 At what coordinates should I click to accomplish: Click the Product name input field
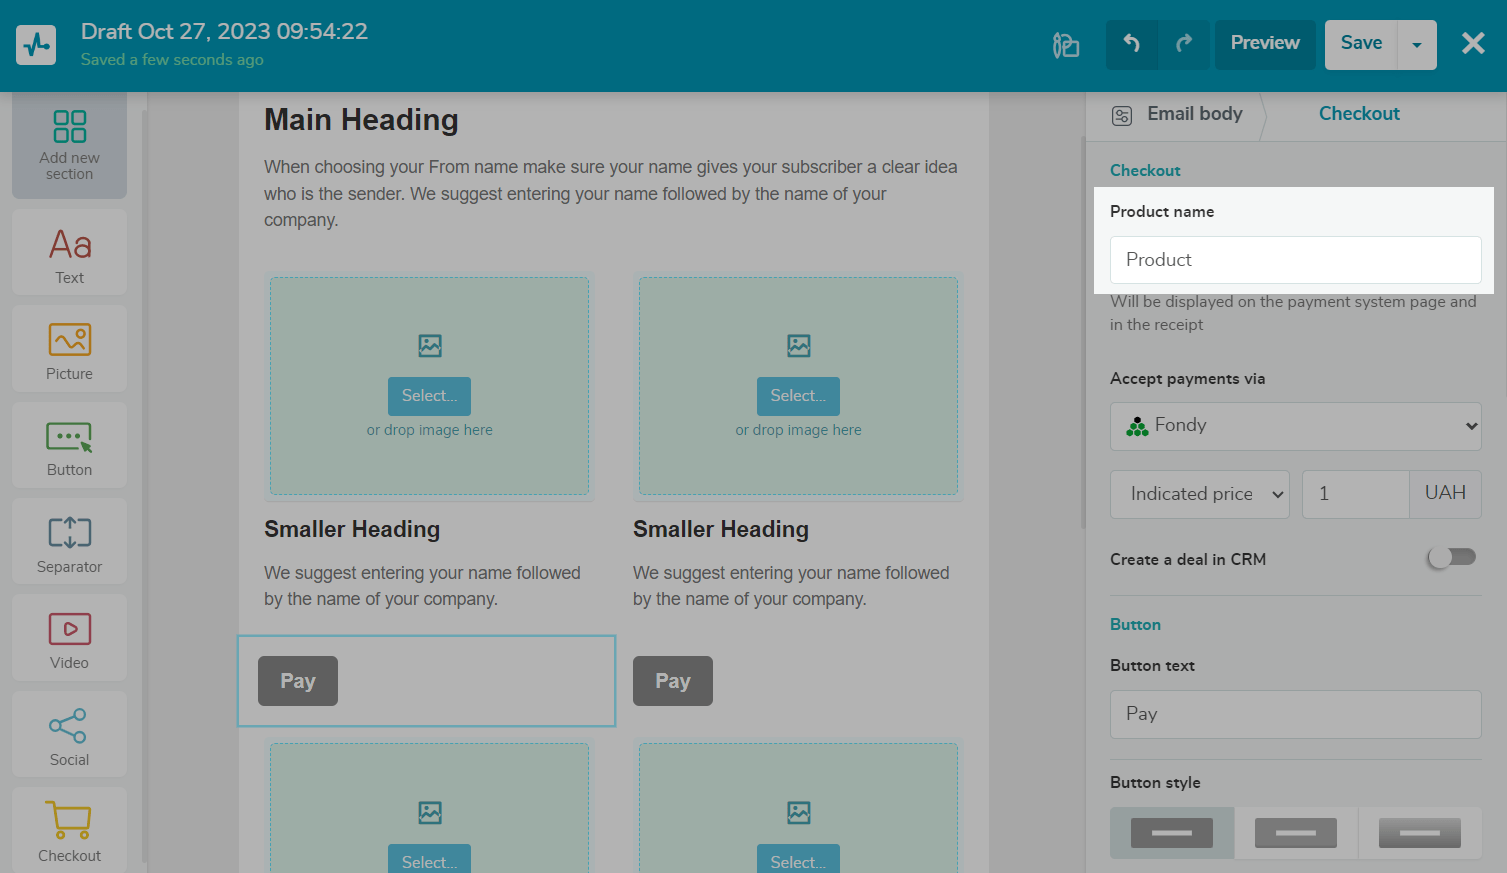pyautogui.click(x=1295, y=260)
